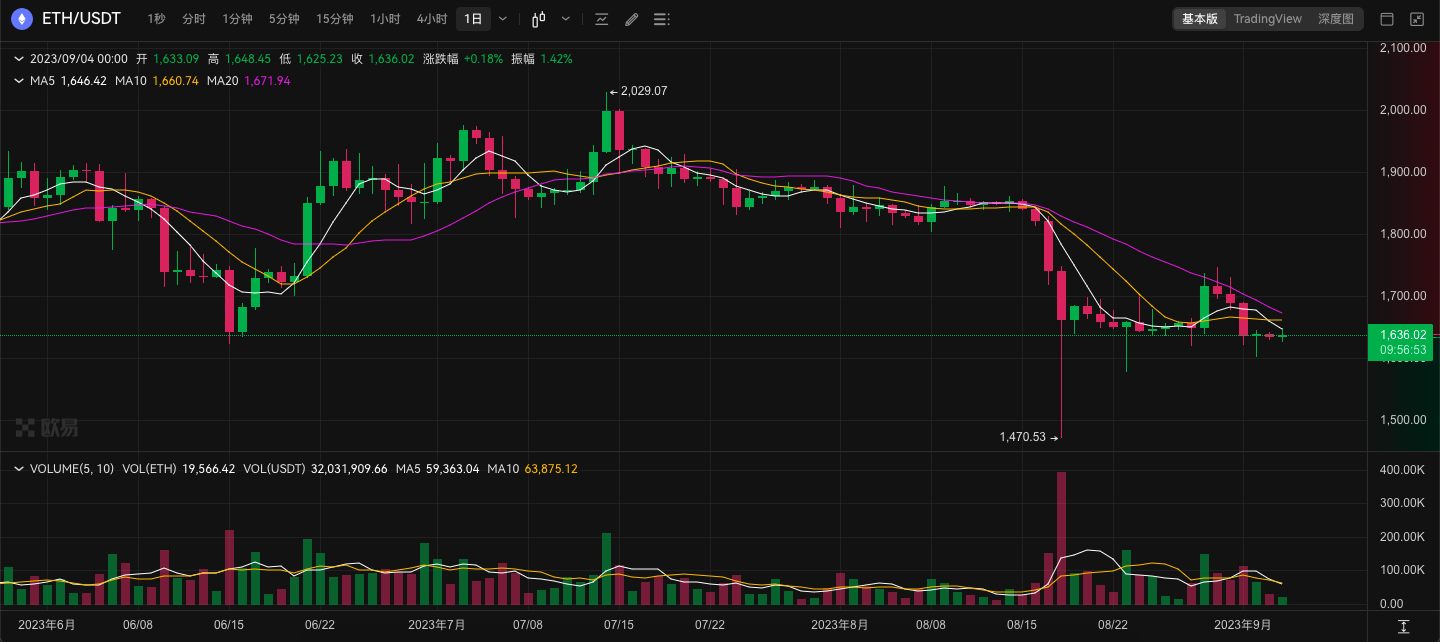1440x642 pixels.
Task: Expand the chart type dropdown arrow
Action: tap(566, 19)
